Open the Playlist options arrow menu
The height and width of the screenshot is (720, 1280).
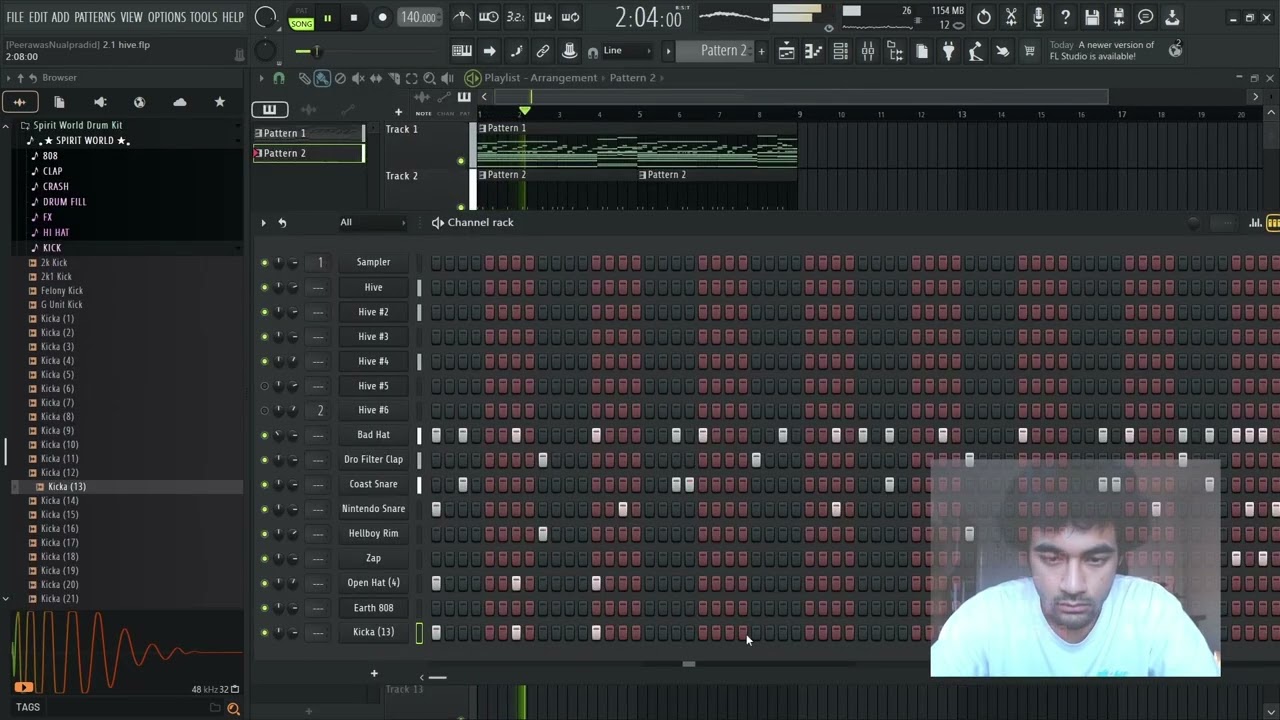(x=262, y=78)
